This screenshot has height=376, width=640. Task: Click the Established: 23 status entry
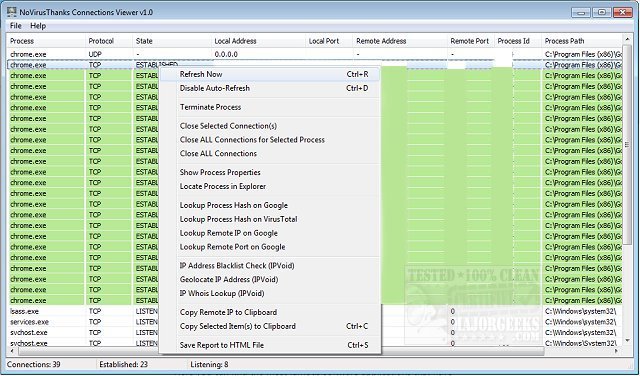[x=123, y=364]
